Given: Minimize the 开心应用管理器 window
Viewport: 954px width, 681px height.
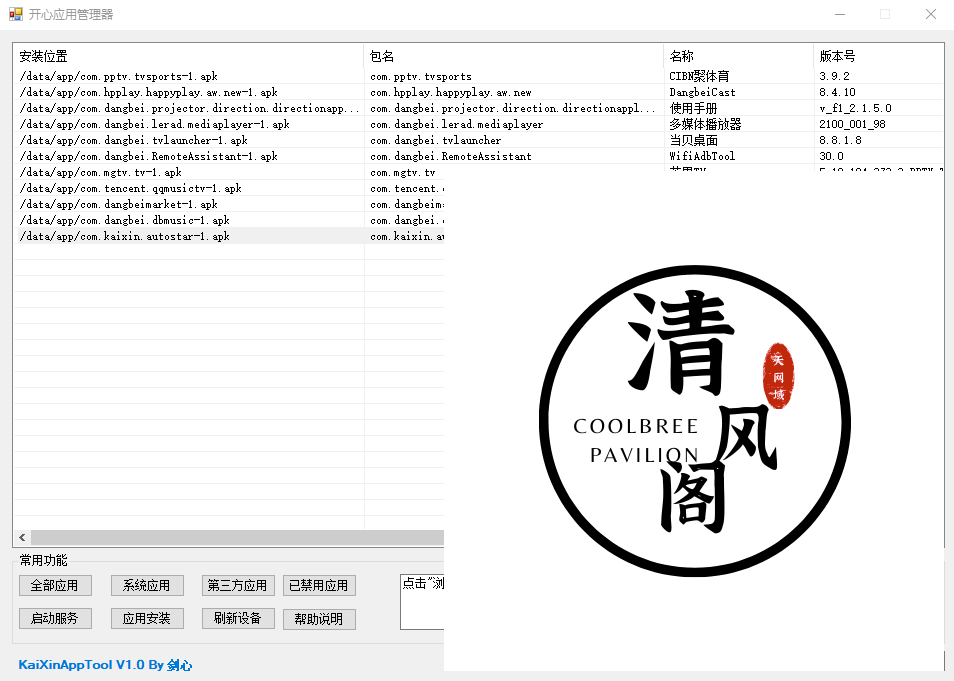Looking at the screenshot, I should click(x=840, y=14).
